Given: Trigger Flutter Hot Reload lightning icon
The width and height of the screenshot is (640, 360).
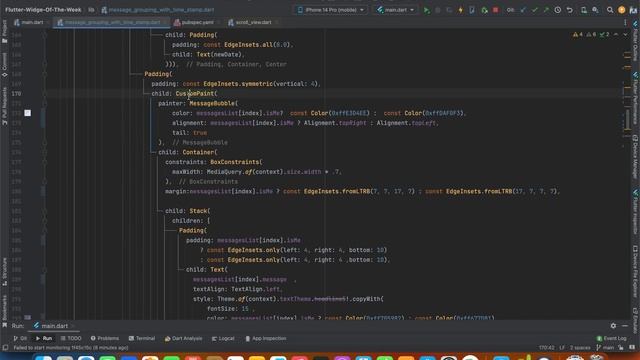Looking at the screenshot, I should click(461, 10).
